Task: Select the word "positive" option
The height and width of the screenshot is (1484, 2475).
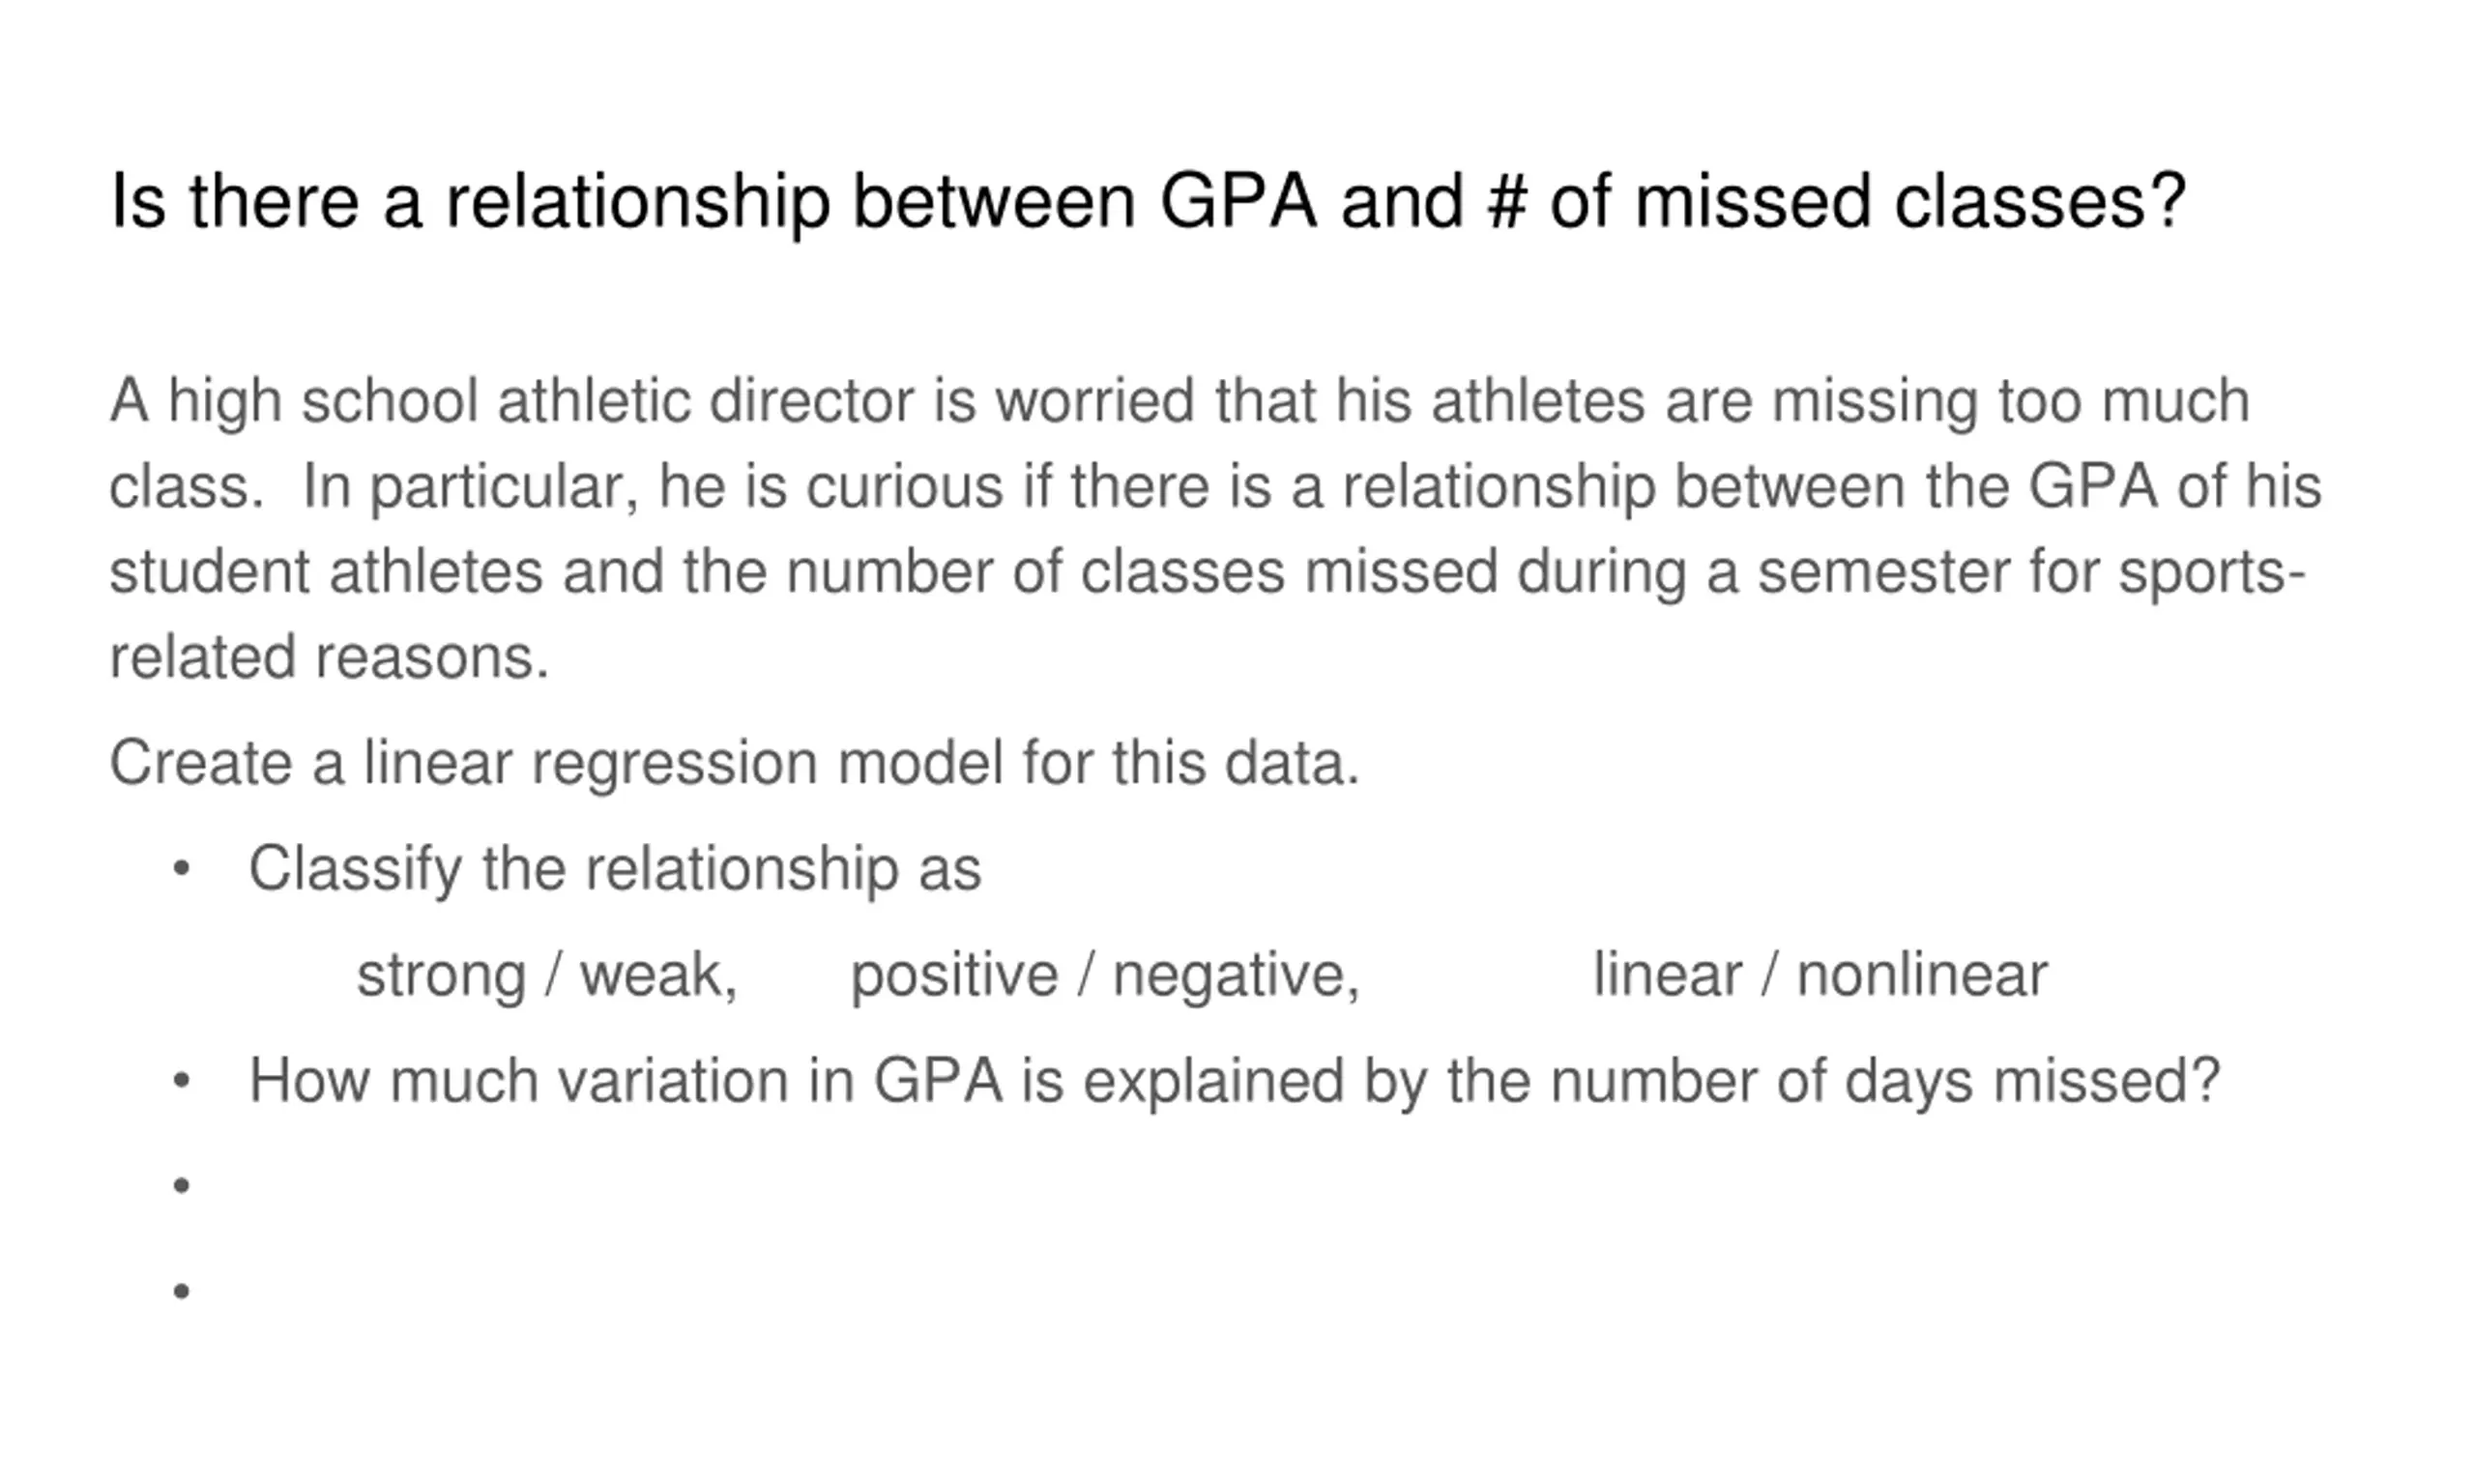Action: 954,975
